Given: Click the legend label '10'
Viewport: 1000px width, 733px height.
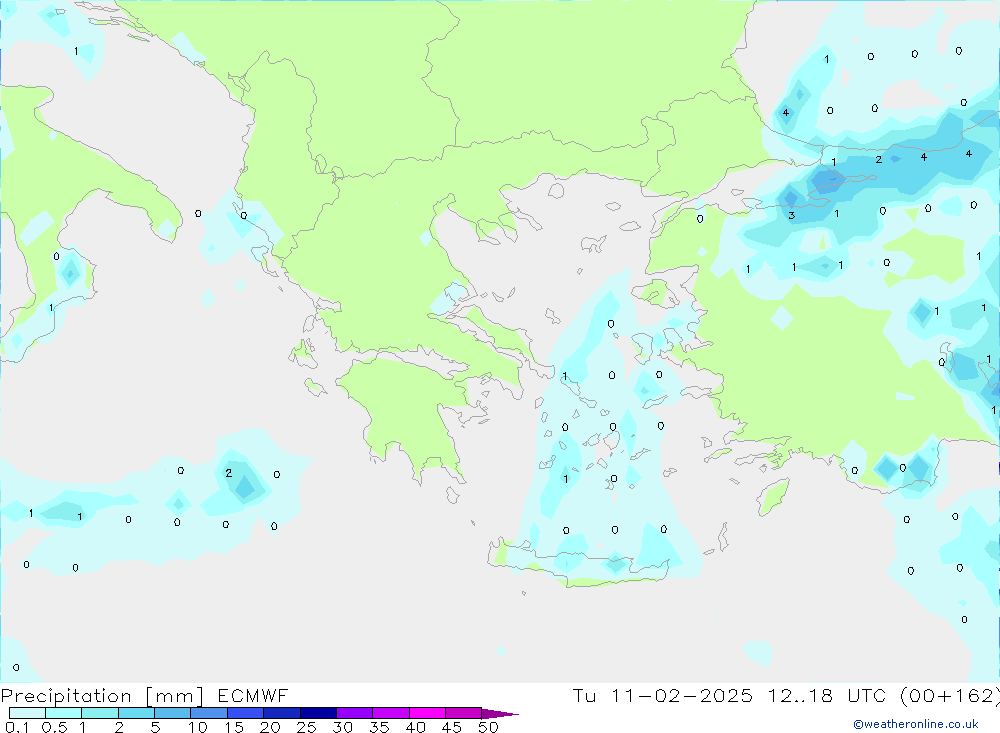Looking at the screenshot, I should (x=198, y=727).
